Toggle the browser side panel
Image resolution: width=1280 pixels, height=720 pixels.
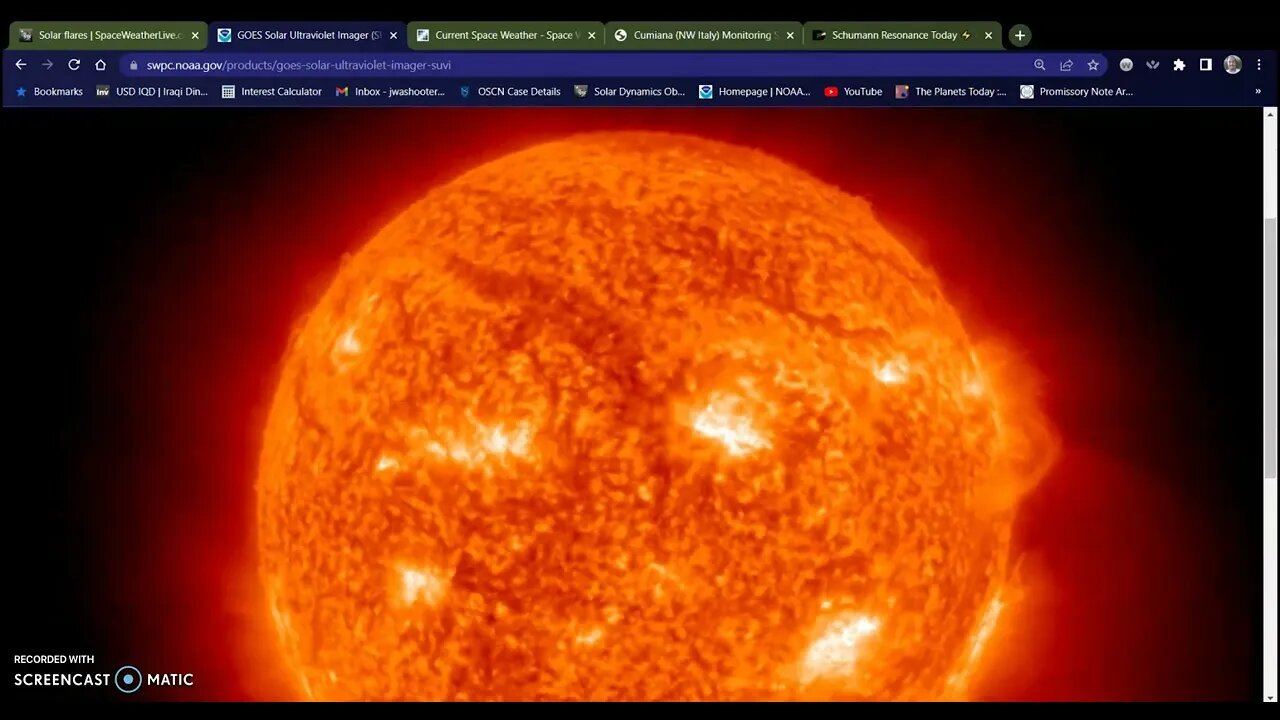pyautogui.click(x=1206, y=65)
